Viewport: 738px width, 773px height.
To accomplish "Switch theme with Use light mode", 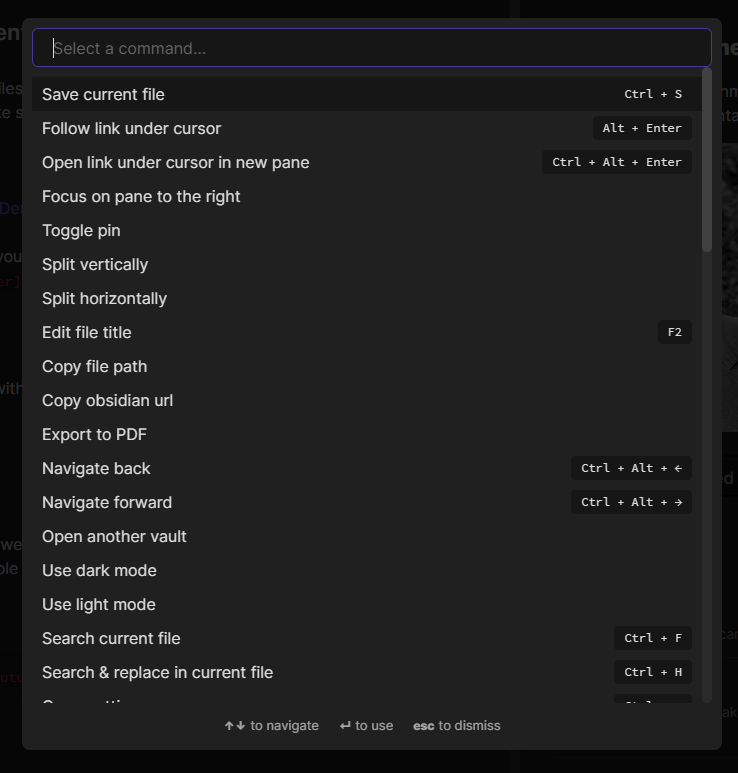I will tap(99, 604).
